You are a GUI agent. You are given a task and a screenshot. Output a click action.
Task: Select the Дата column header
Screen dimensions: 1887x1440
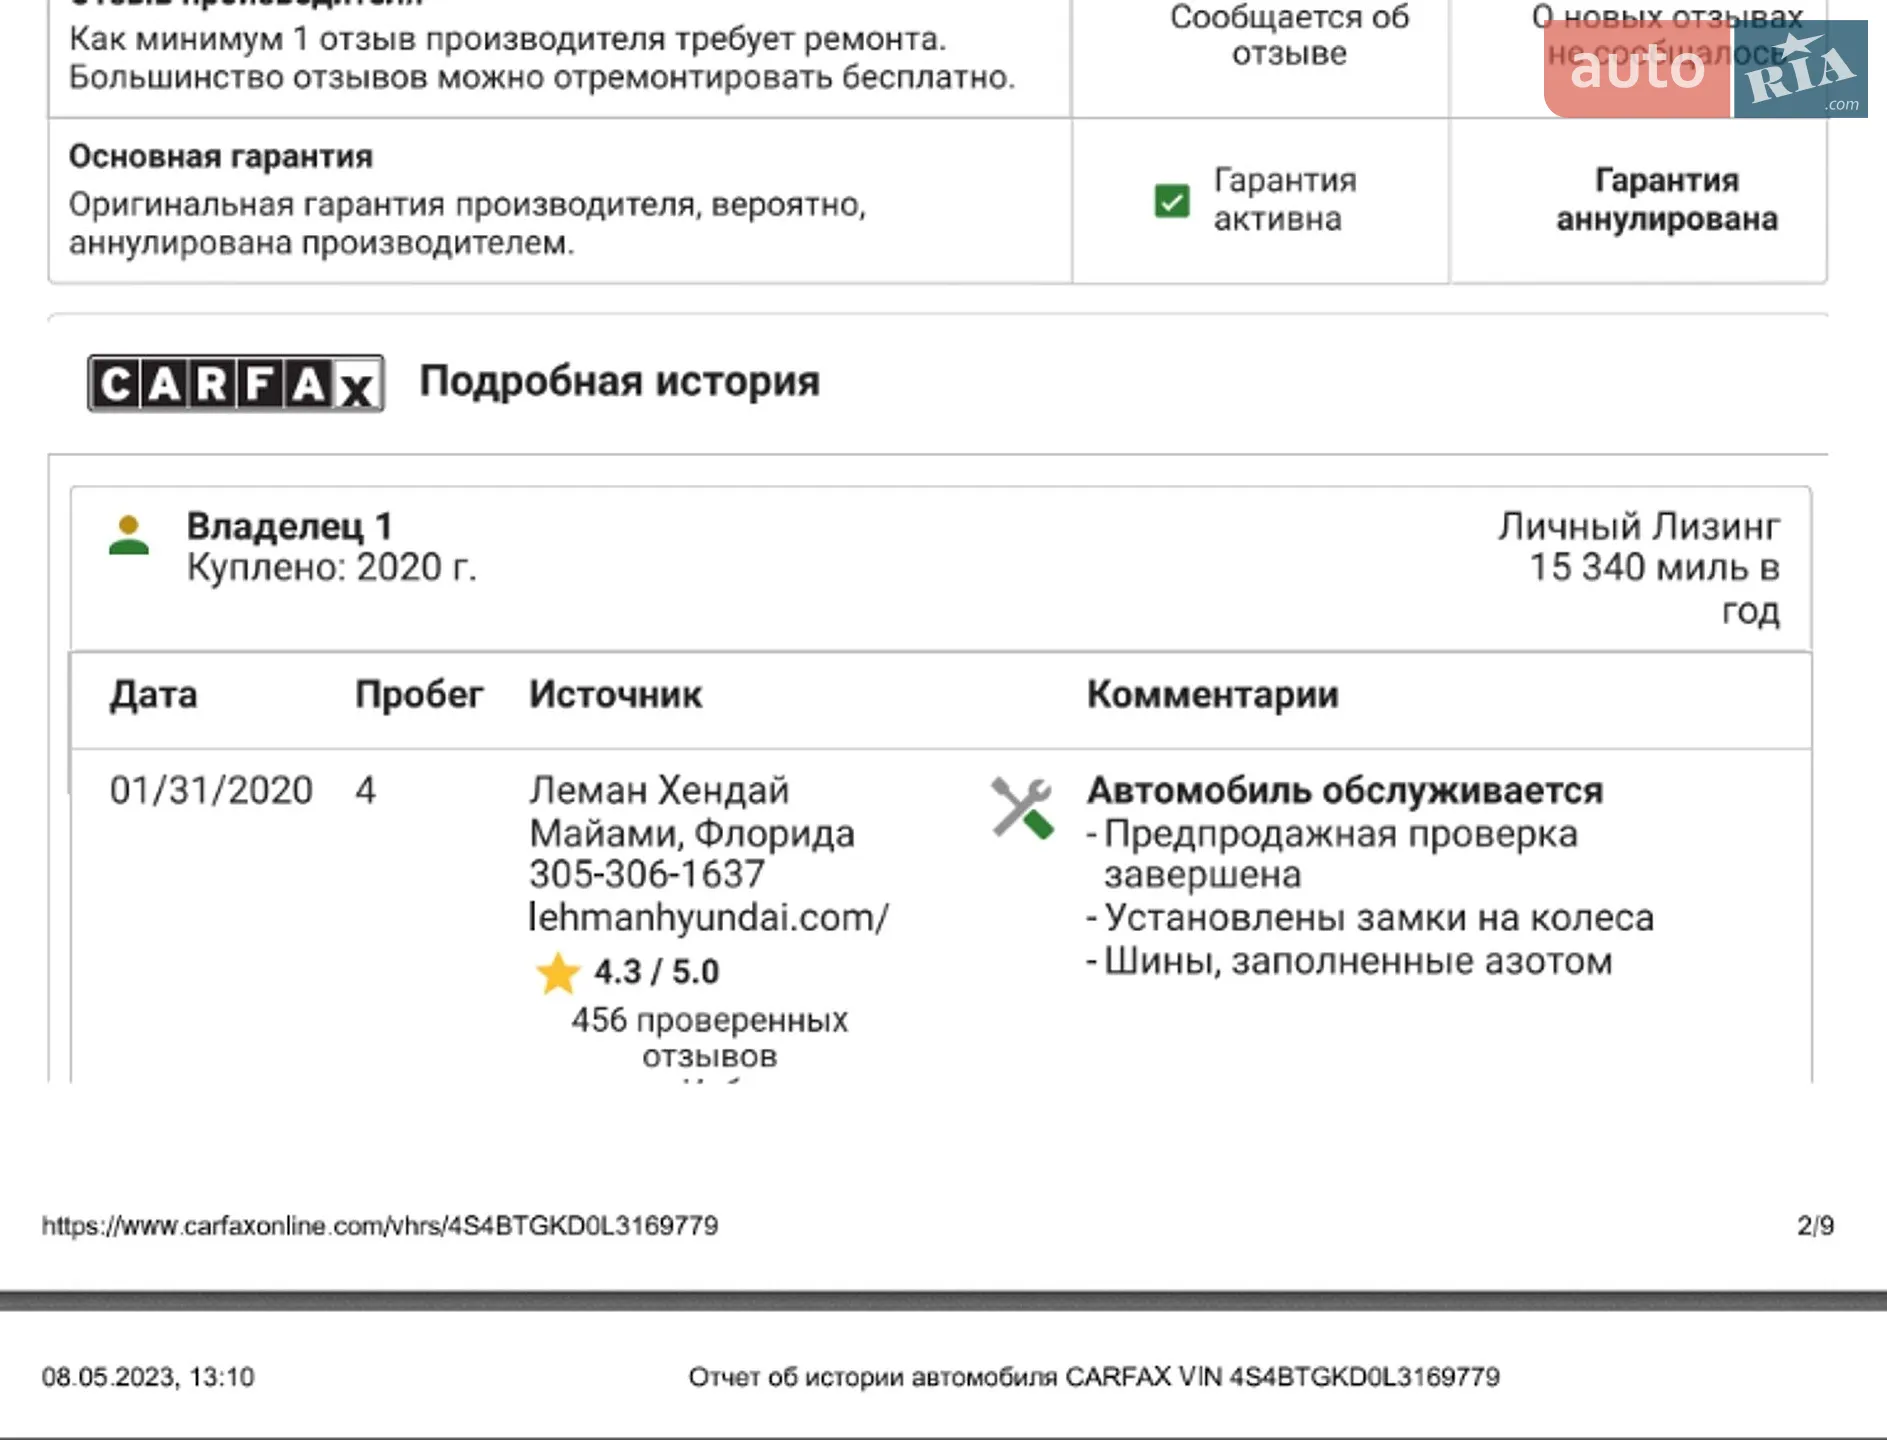(153, 694)
